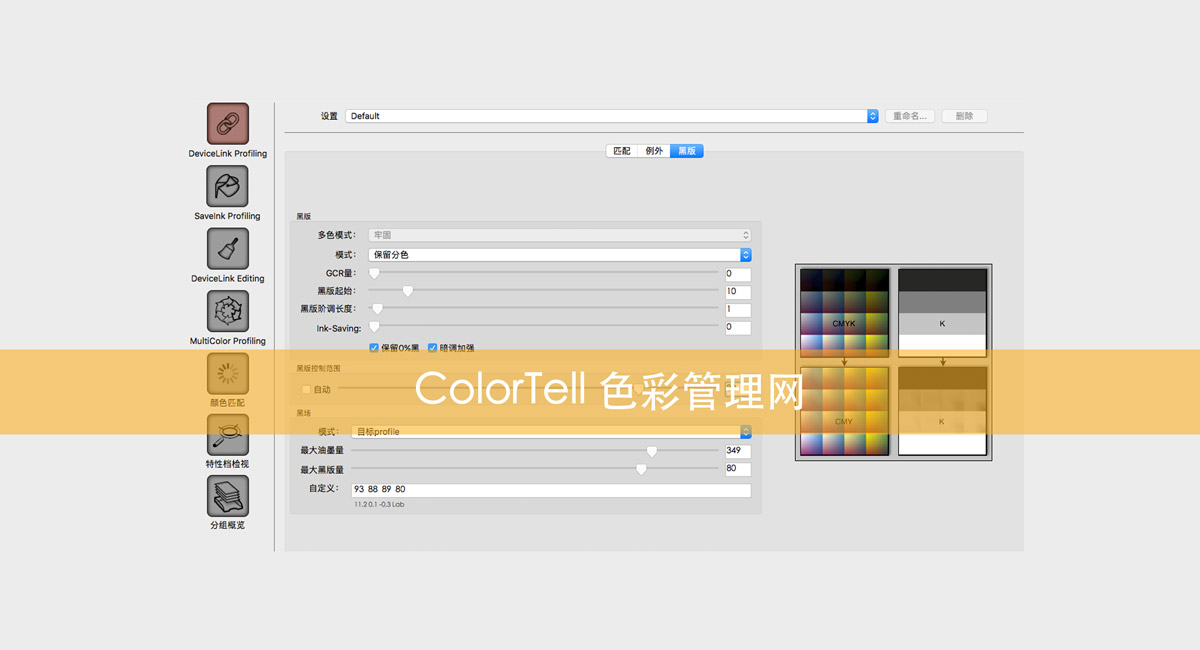1200x650 pixels.
Task: Switch to the 匹配 tab
Action: click(620, 150)
